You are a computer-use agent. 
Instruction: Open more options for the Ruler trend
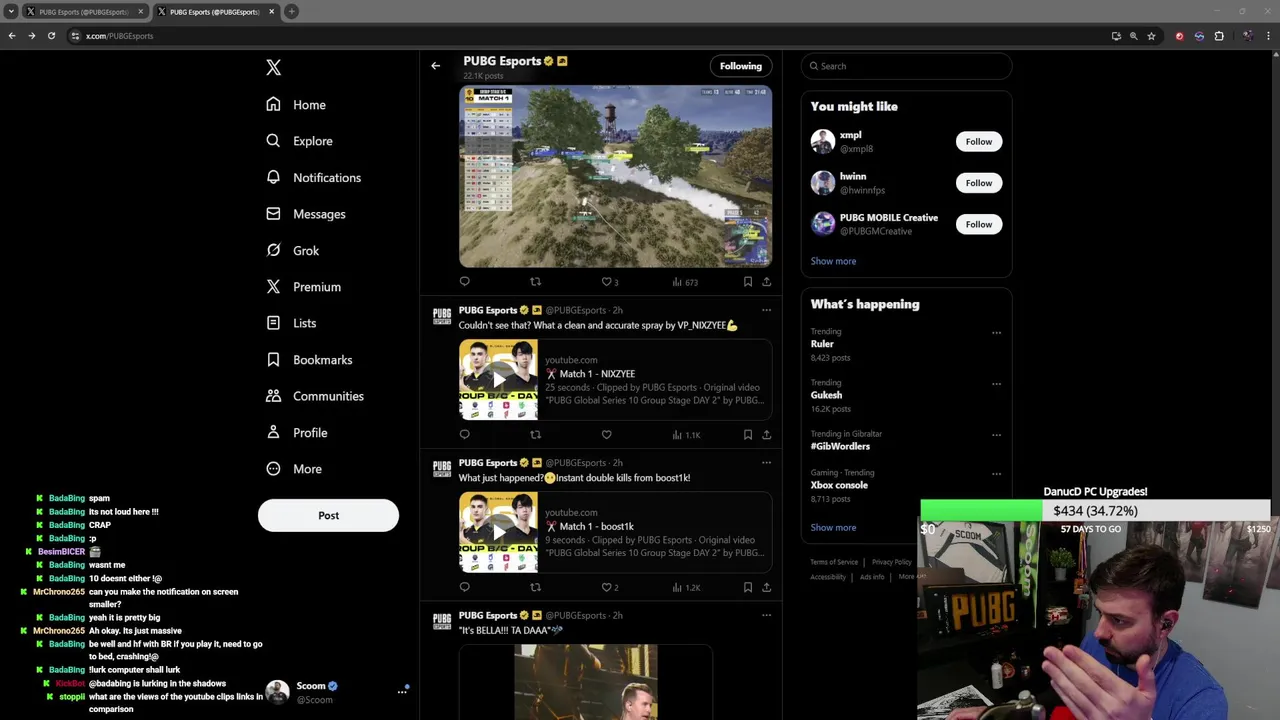click(x=996, y=333)
